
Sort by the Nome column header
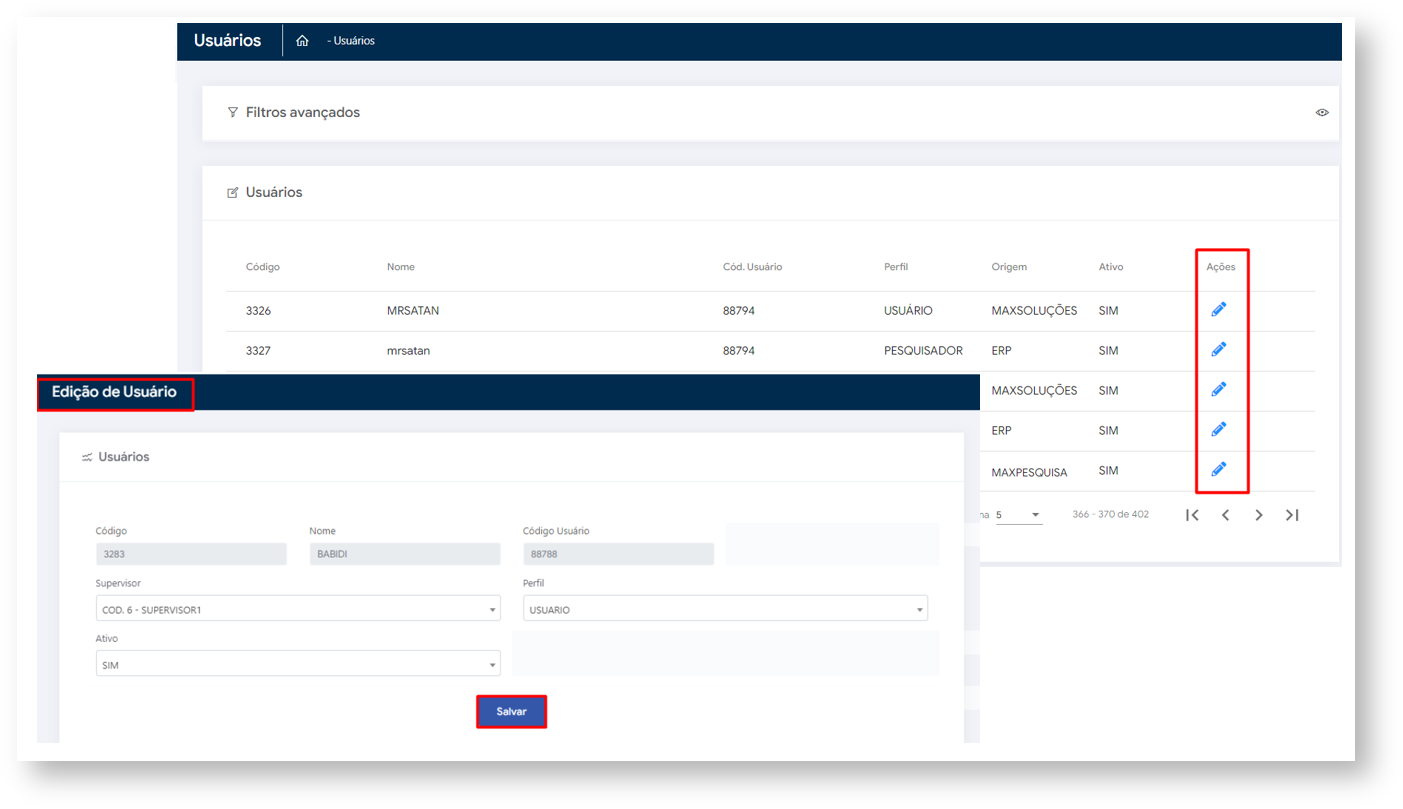[400, 267]
